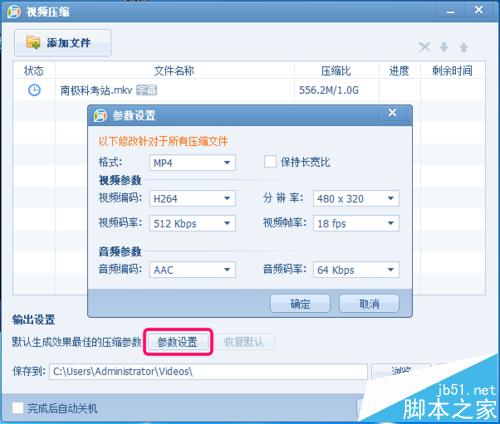500x424 pixels.
Task: Click the 确定 (OK) button
Action: tap(300, 304)
